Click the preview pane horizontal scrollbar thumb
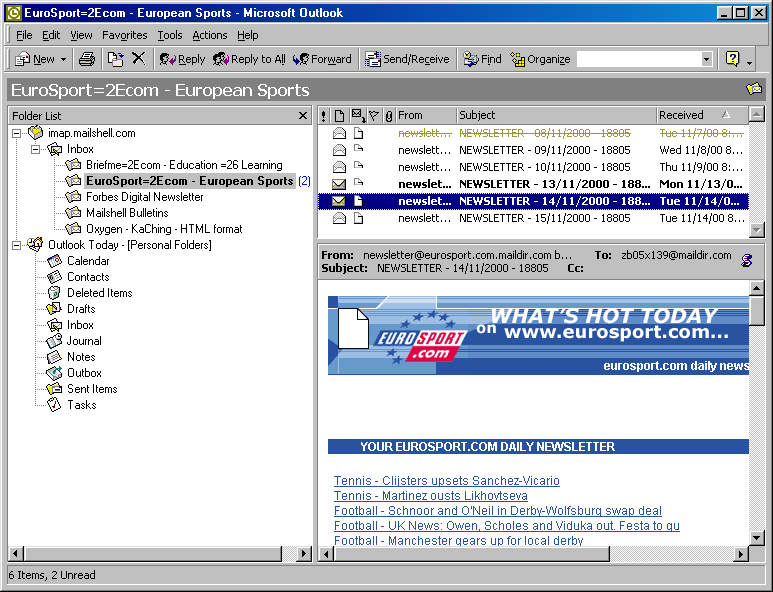The image size is (773, 592). click(x=472, y=554)
